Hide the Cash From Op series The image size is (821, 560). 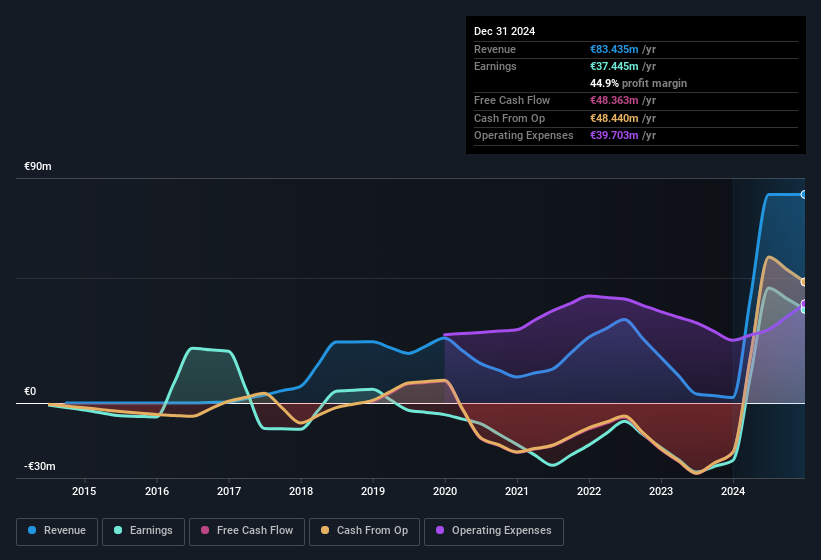[362, 531]
